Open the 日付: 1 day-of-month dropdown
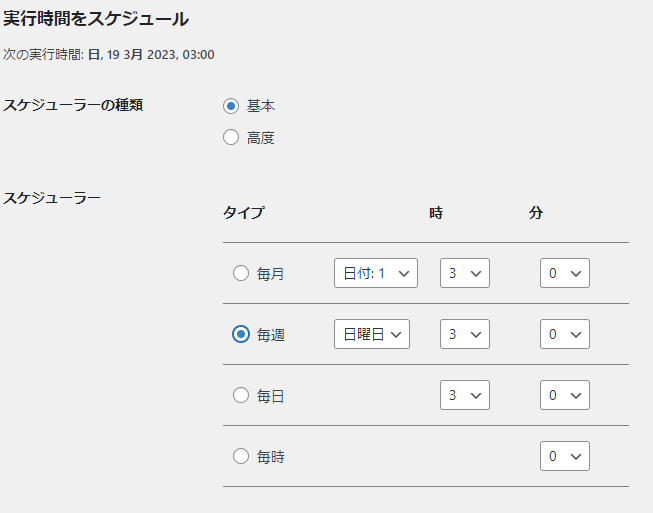Image resolution: width=653 pixels, height=513 pixels. tap(376, 273)
